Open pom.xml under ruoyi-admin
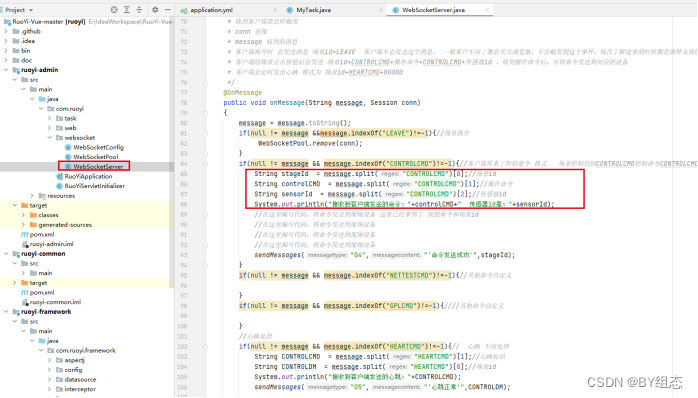Viewport: 698px width, 398px height. 42,235
